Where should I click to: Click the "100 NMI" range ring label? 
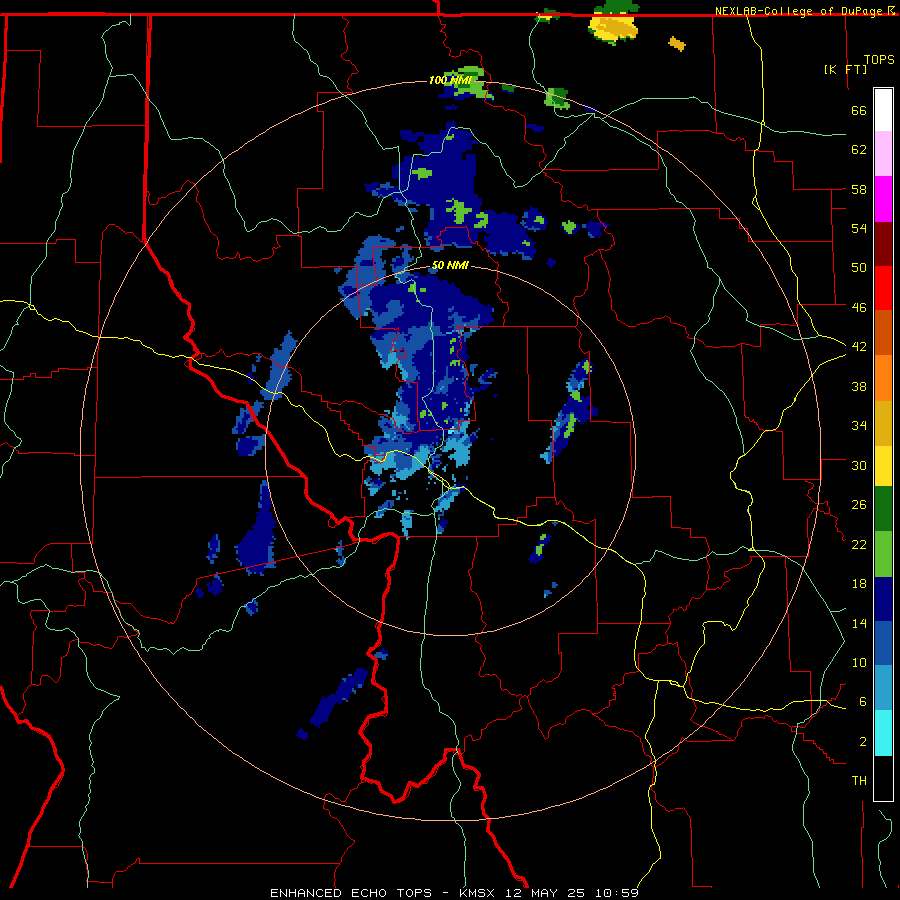[x=450, y=80]
